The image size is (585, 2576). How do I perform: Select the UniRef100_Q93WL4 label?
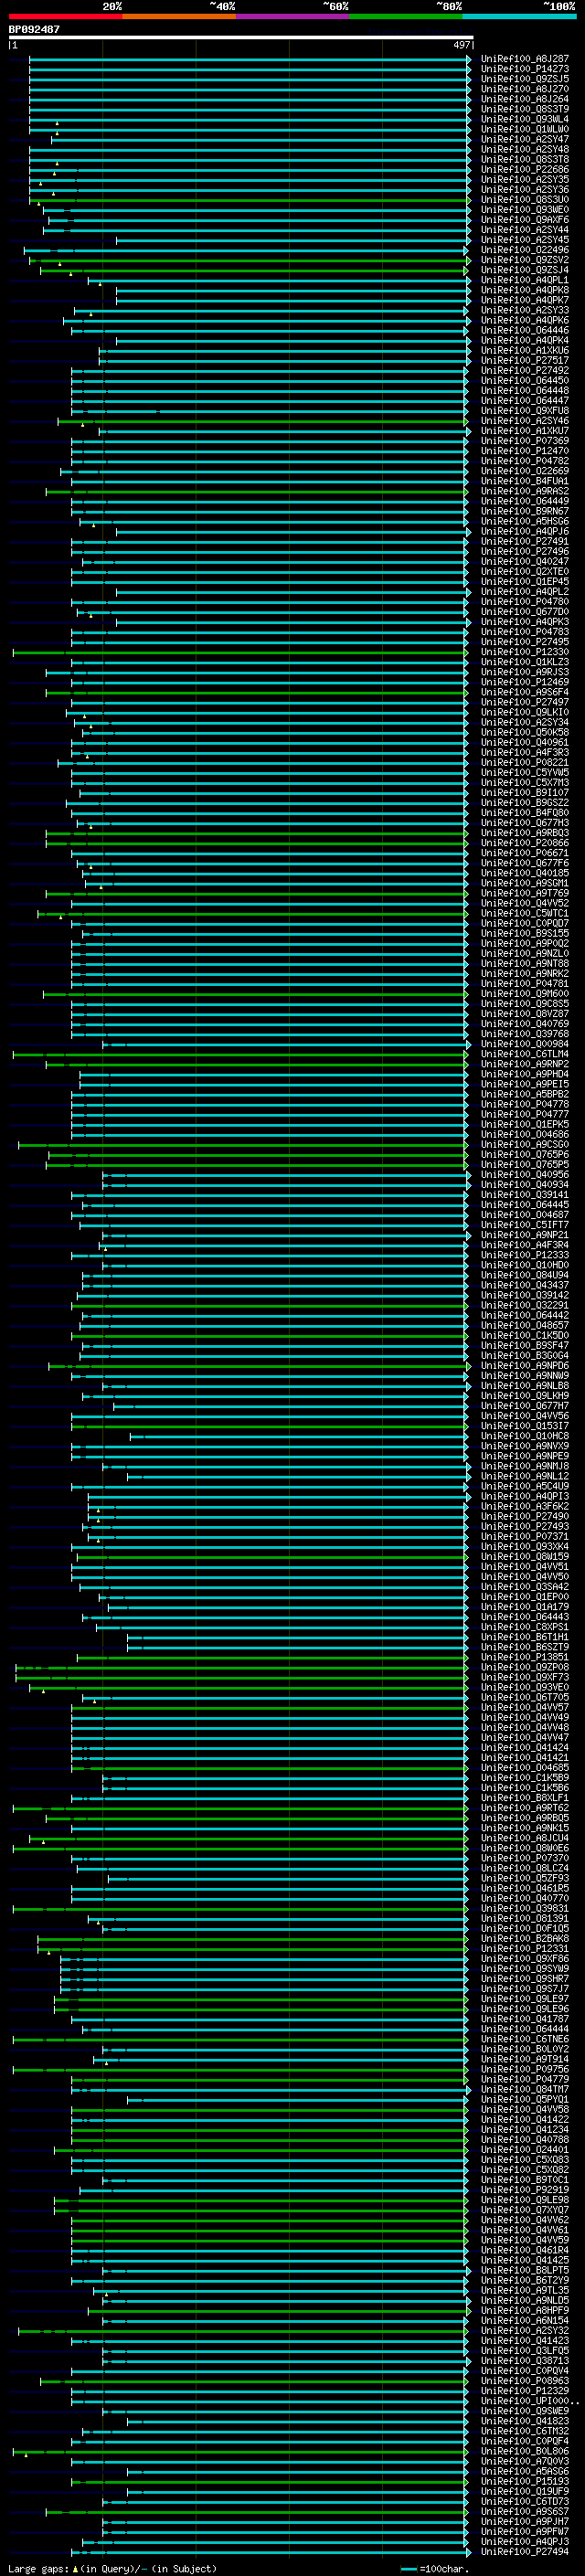click(525, 119)
